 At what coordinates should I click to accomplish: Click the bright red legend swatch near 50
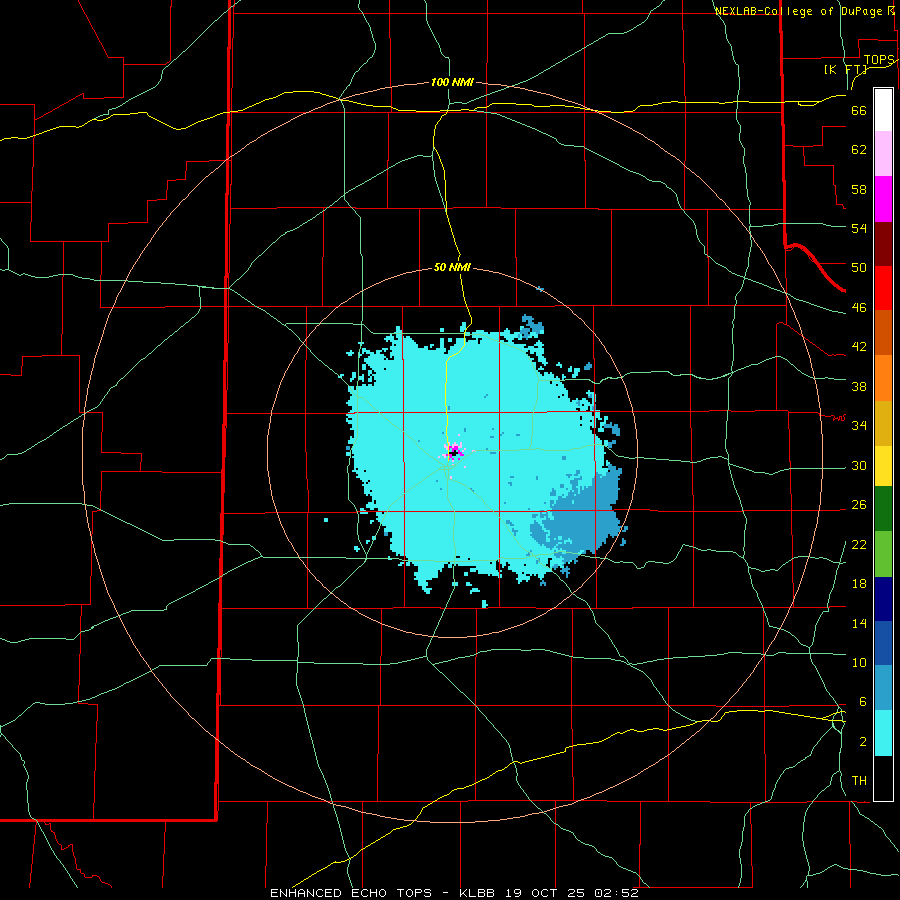[883, 288]
